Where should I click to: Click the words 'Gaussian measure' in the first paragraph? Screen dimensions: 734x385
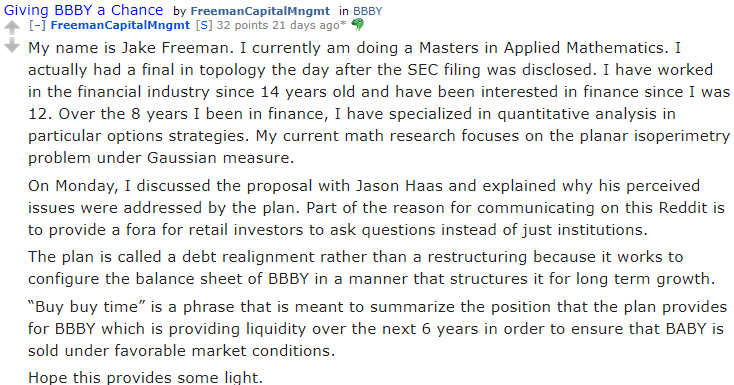[x=220, y=158]
